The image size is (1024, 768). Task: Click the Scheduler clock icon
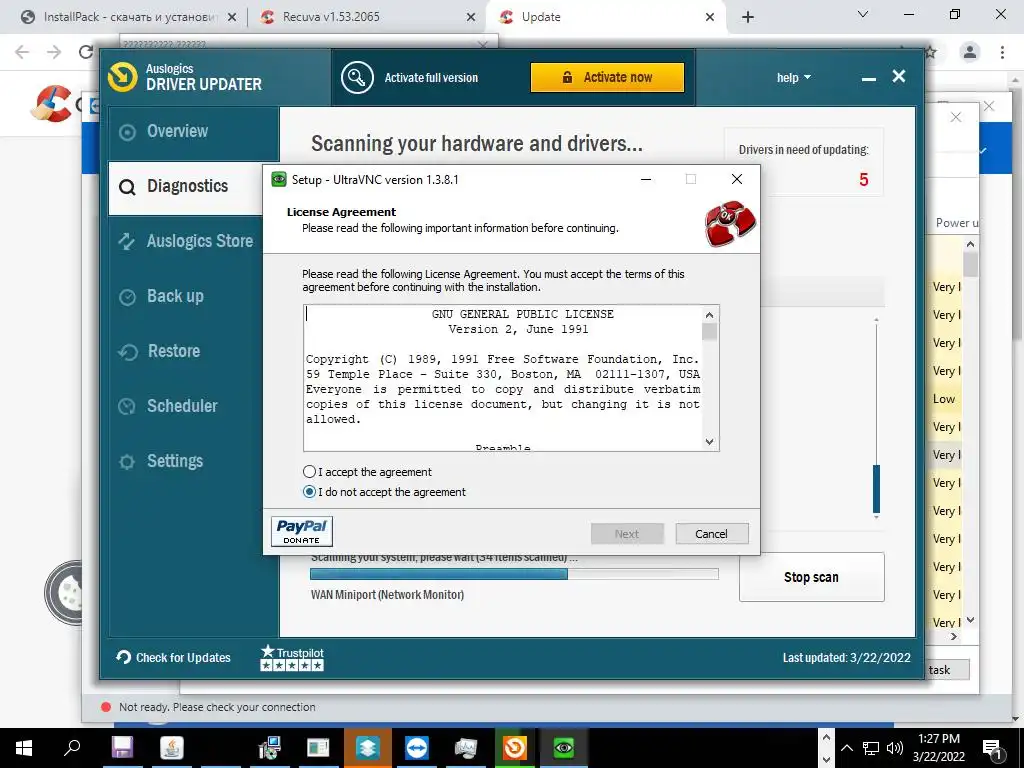(127, 407)
